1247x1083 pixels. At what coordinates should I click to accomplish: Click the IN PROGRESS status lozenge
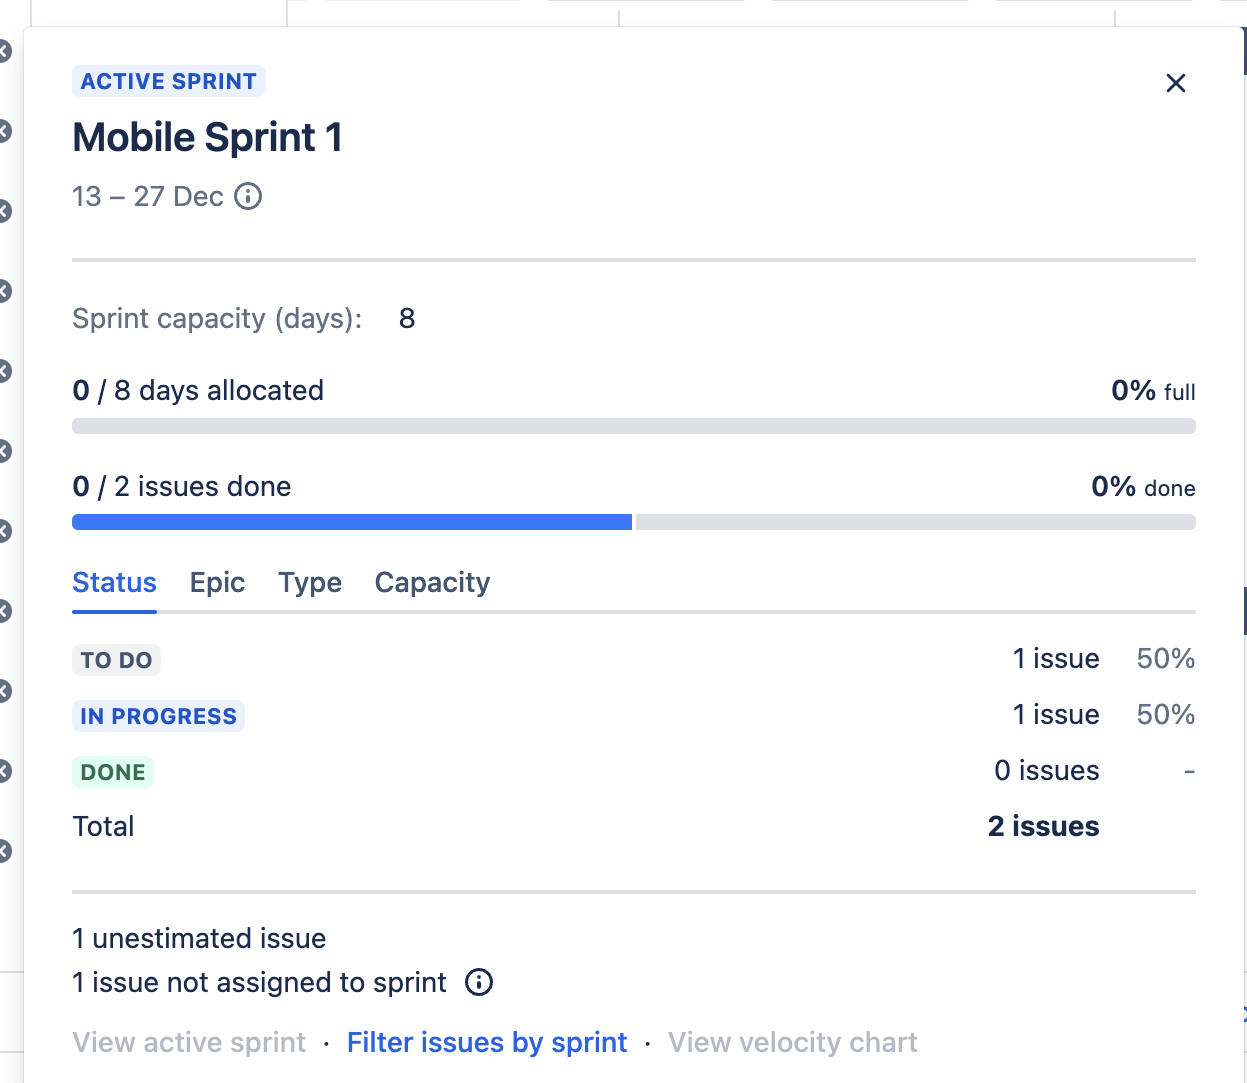(158, 716)
